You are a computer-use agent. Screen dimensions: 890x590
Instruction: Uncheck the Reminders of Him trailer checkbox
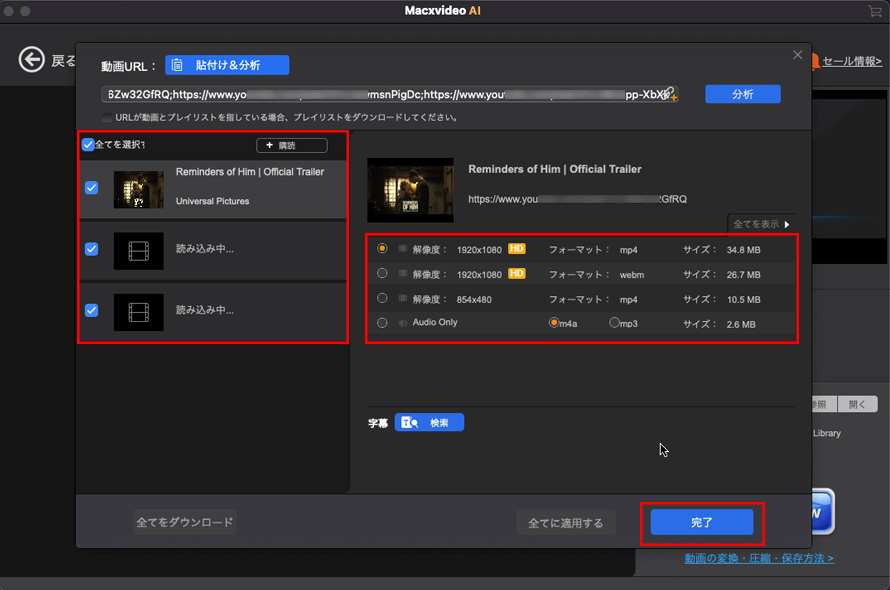point(91,186)
